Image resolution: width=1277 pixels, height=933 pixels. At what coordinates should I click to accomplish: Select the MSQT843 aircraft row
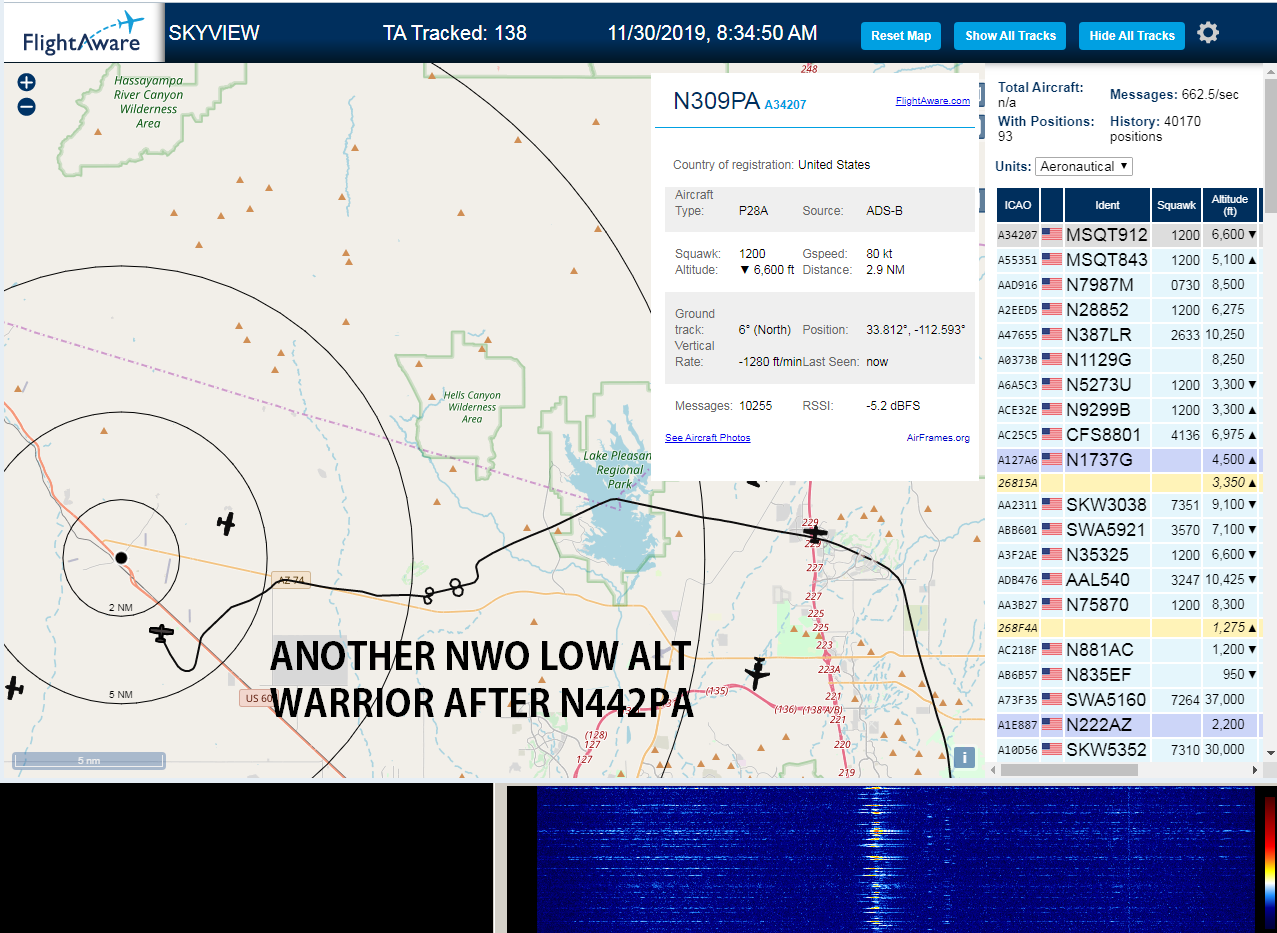1128,259
